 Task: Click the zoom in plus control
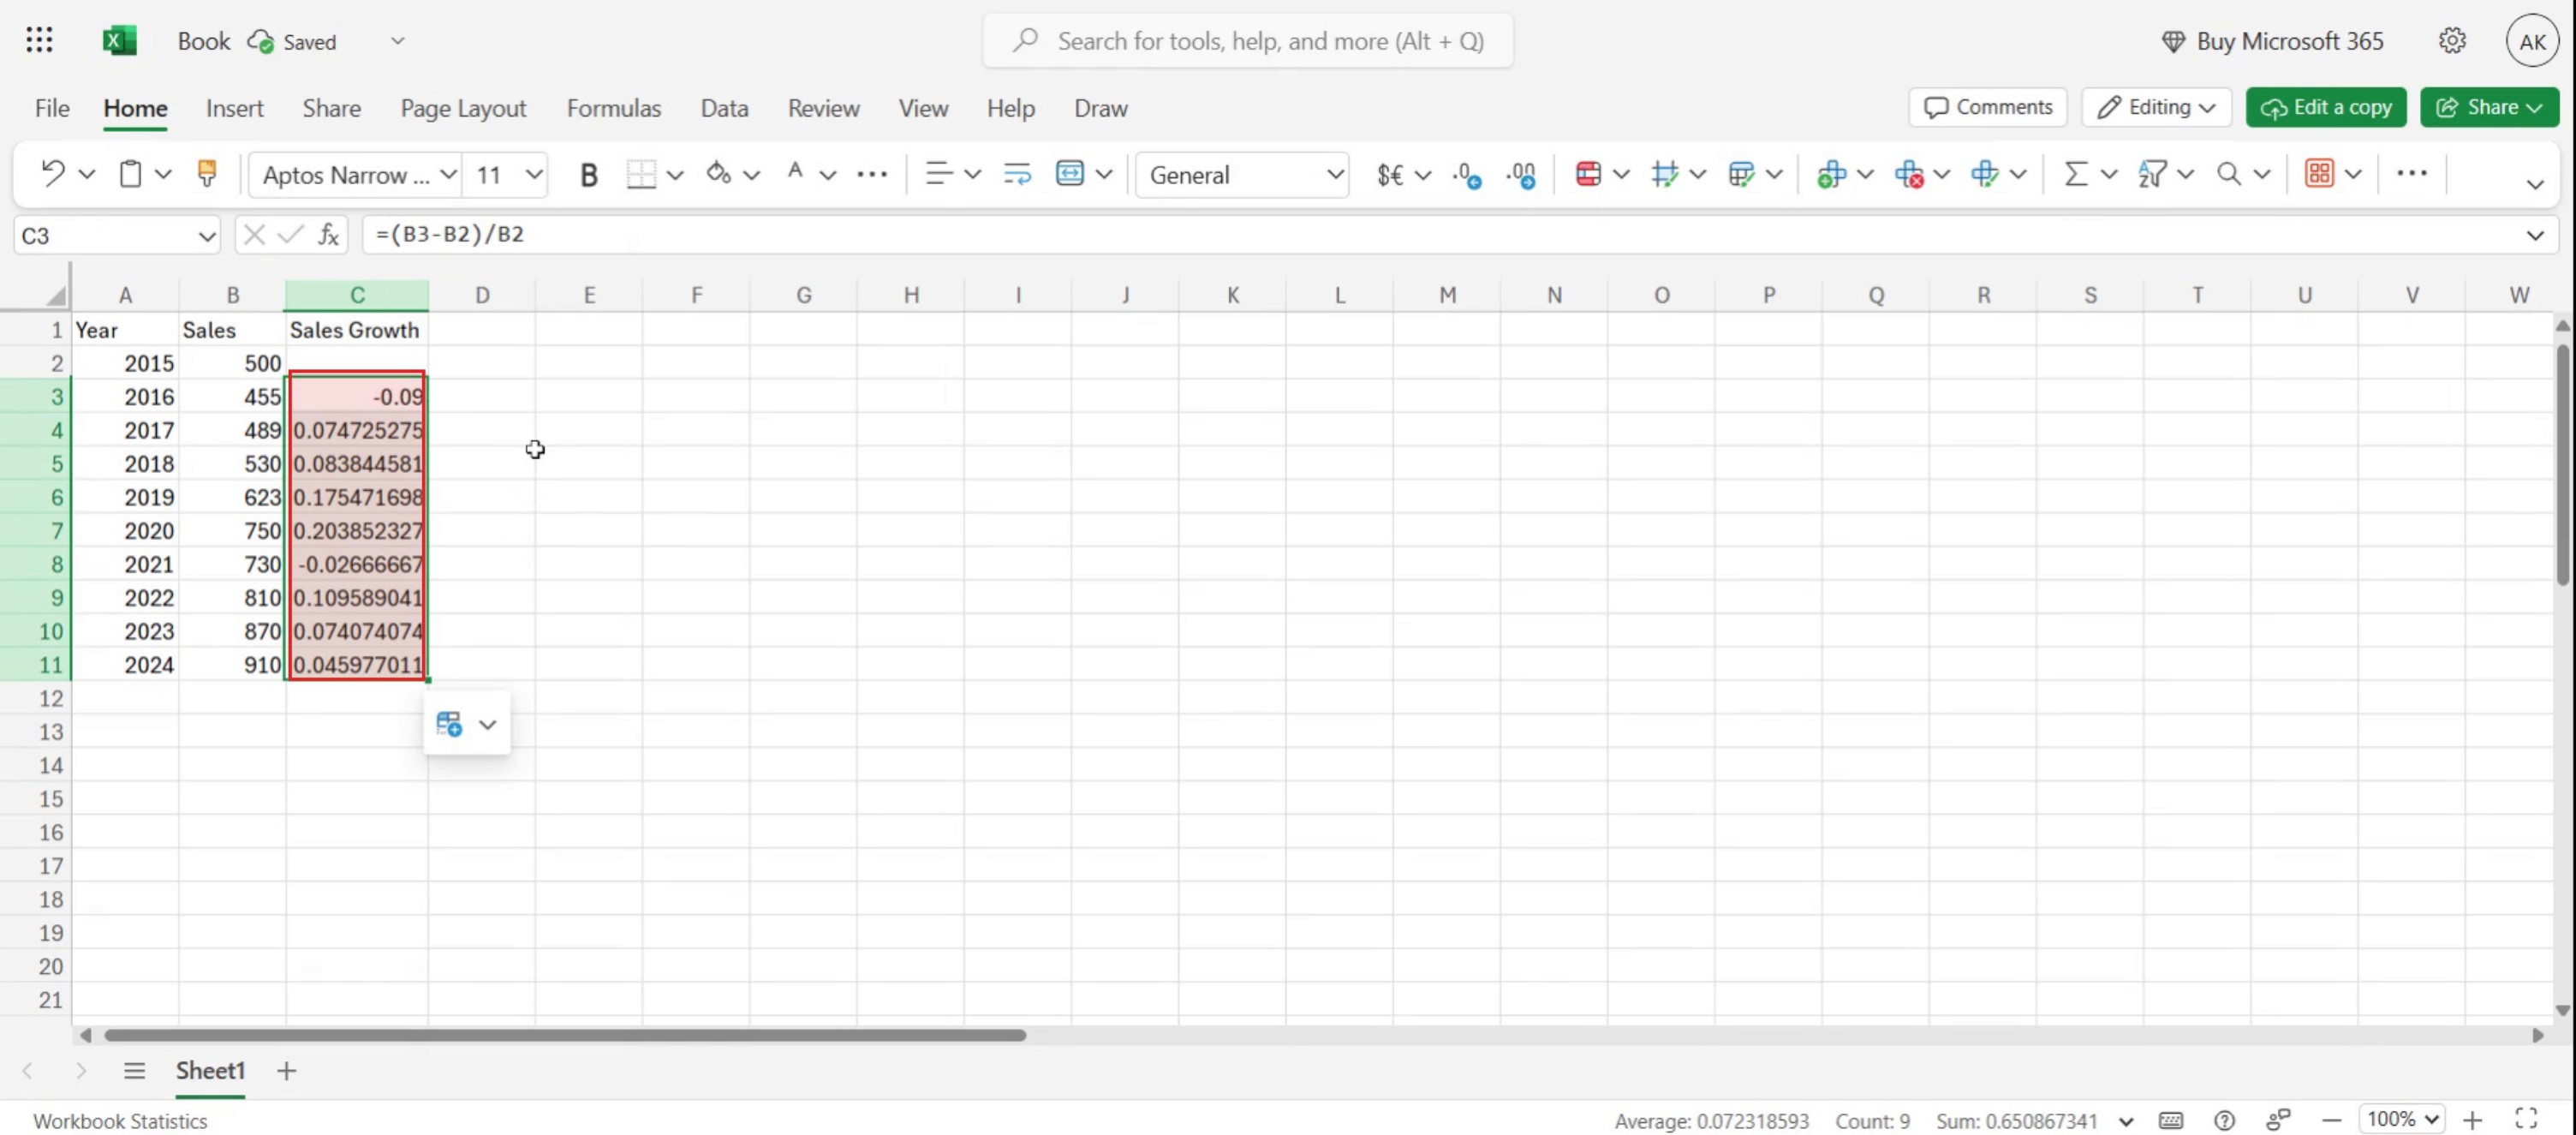(2472, 1120)
